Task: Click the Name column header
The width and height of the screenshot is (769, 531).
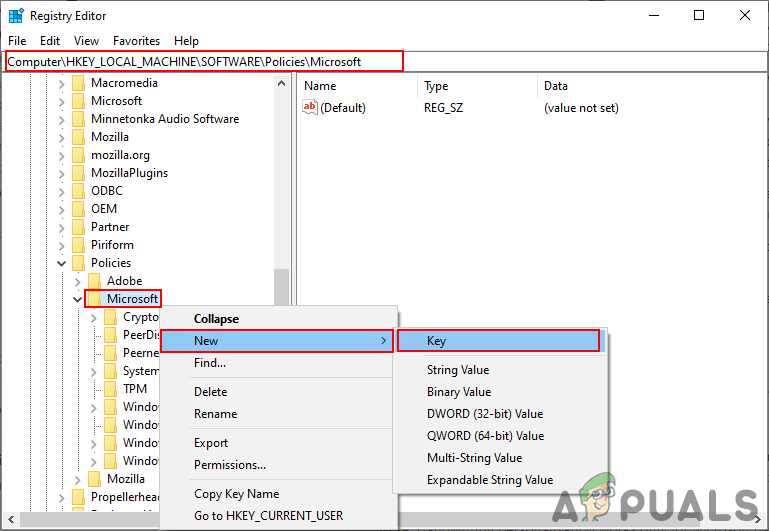Action: (358, 86)
